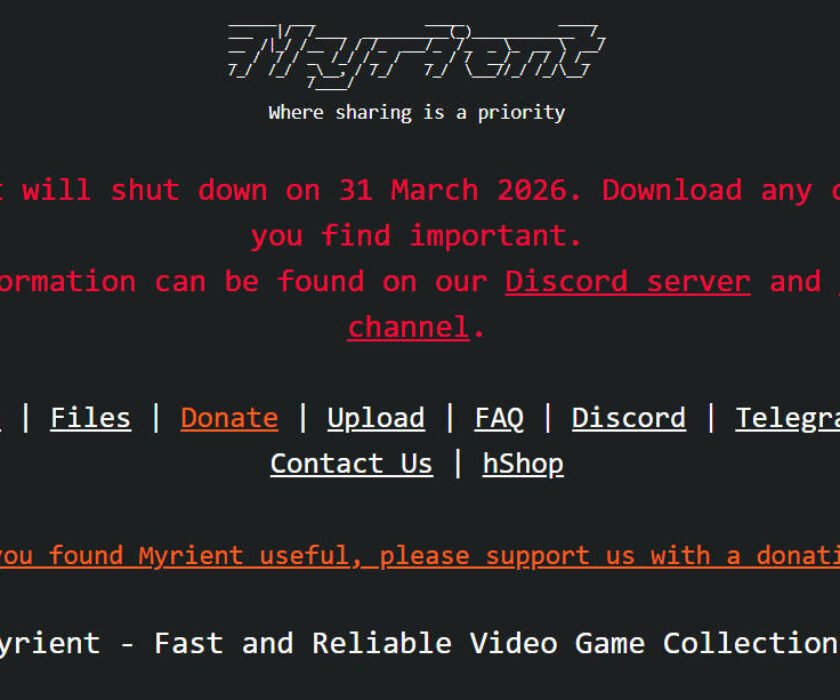The height and width of the screenshot is (700, 840).
Task: Click the Myrient ASCII art logo
Action: tap(416, 56)
